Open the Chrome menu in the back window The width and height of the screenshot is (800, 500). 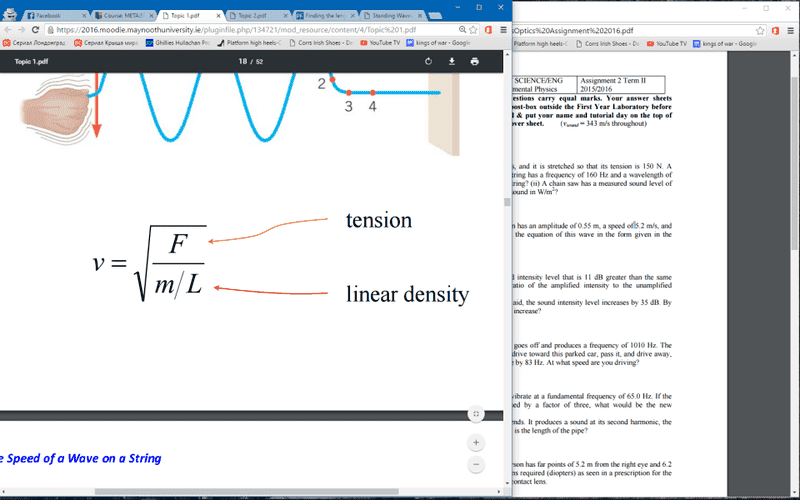(790, 31)
